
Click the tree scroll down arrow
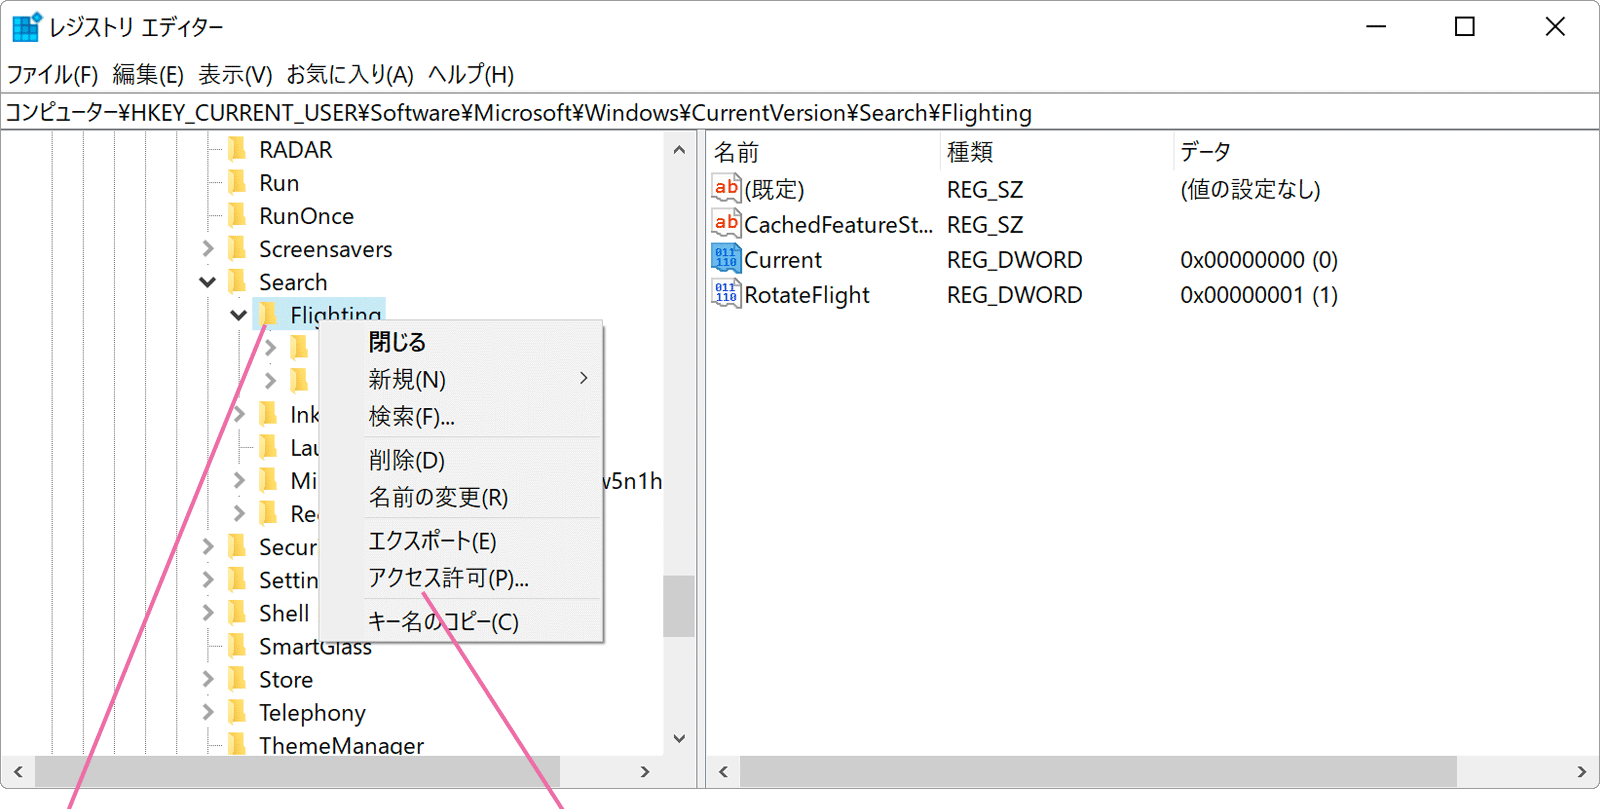click(x=679, y=739)
